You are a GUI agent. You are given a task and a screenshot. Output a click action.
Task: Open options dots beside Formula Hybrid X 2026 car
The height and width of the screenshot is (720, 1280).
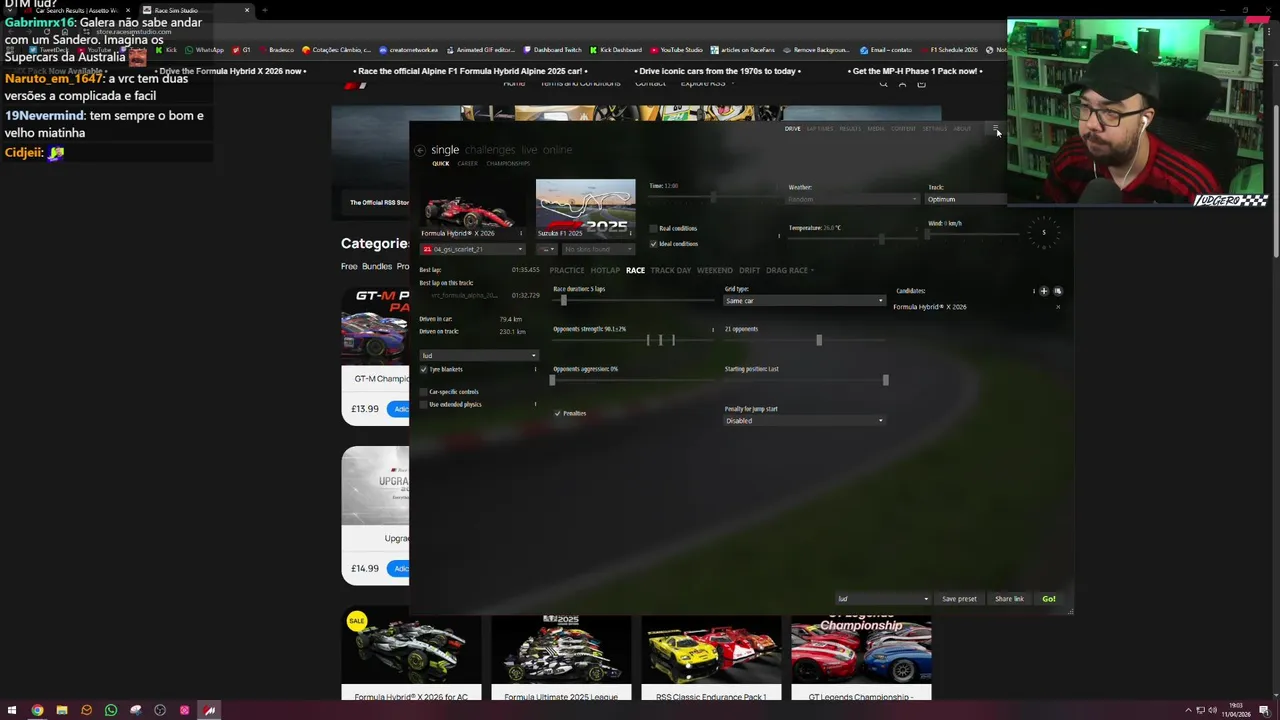tap(522, 233)
